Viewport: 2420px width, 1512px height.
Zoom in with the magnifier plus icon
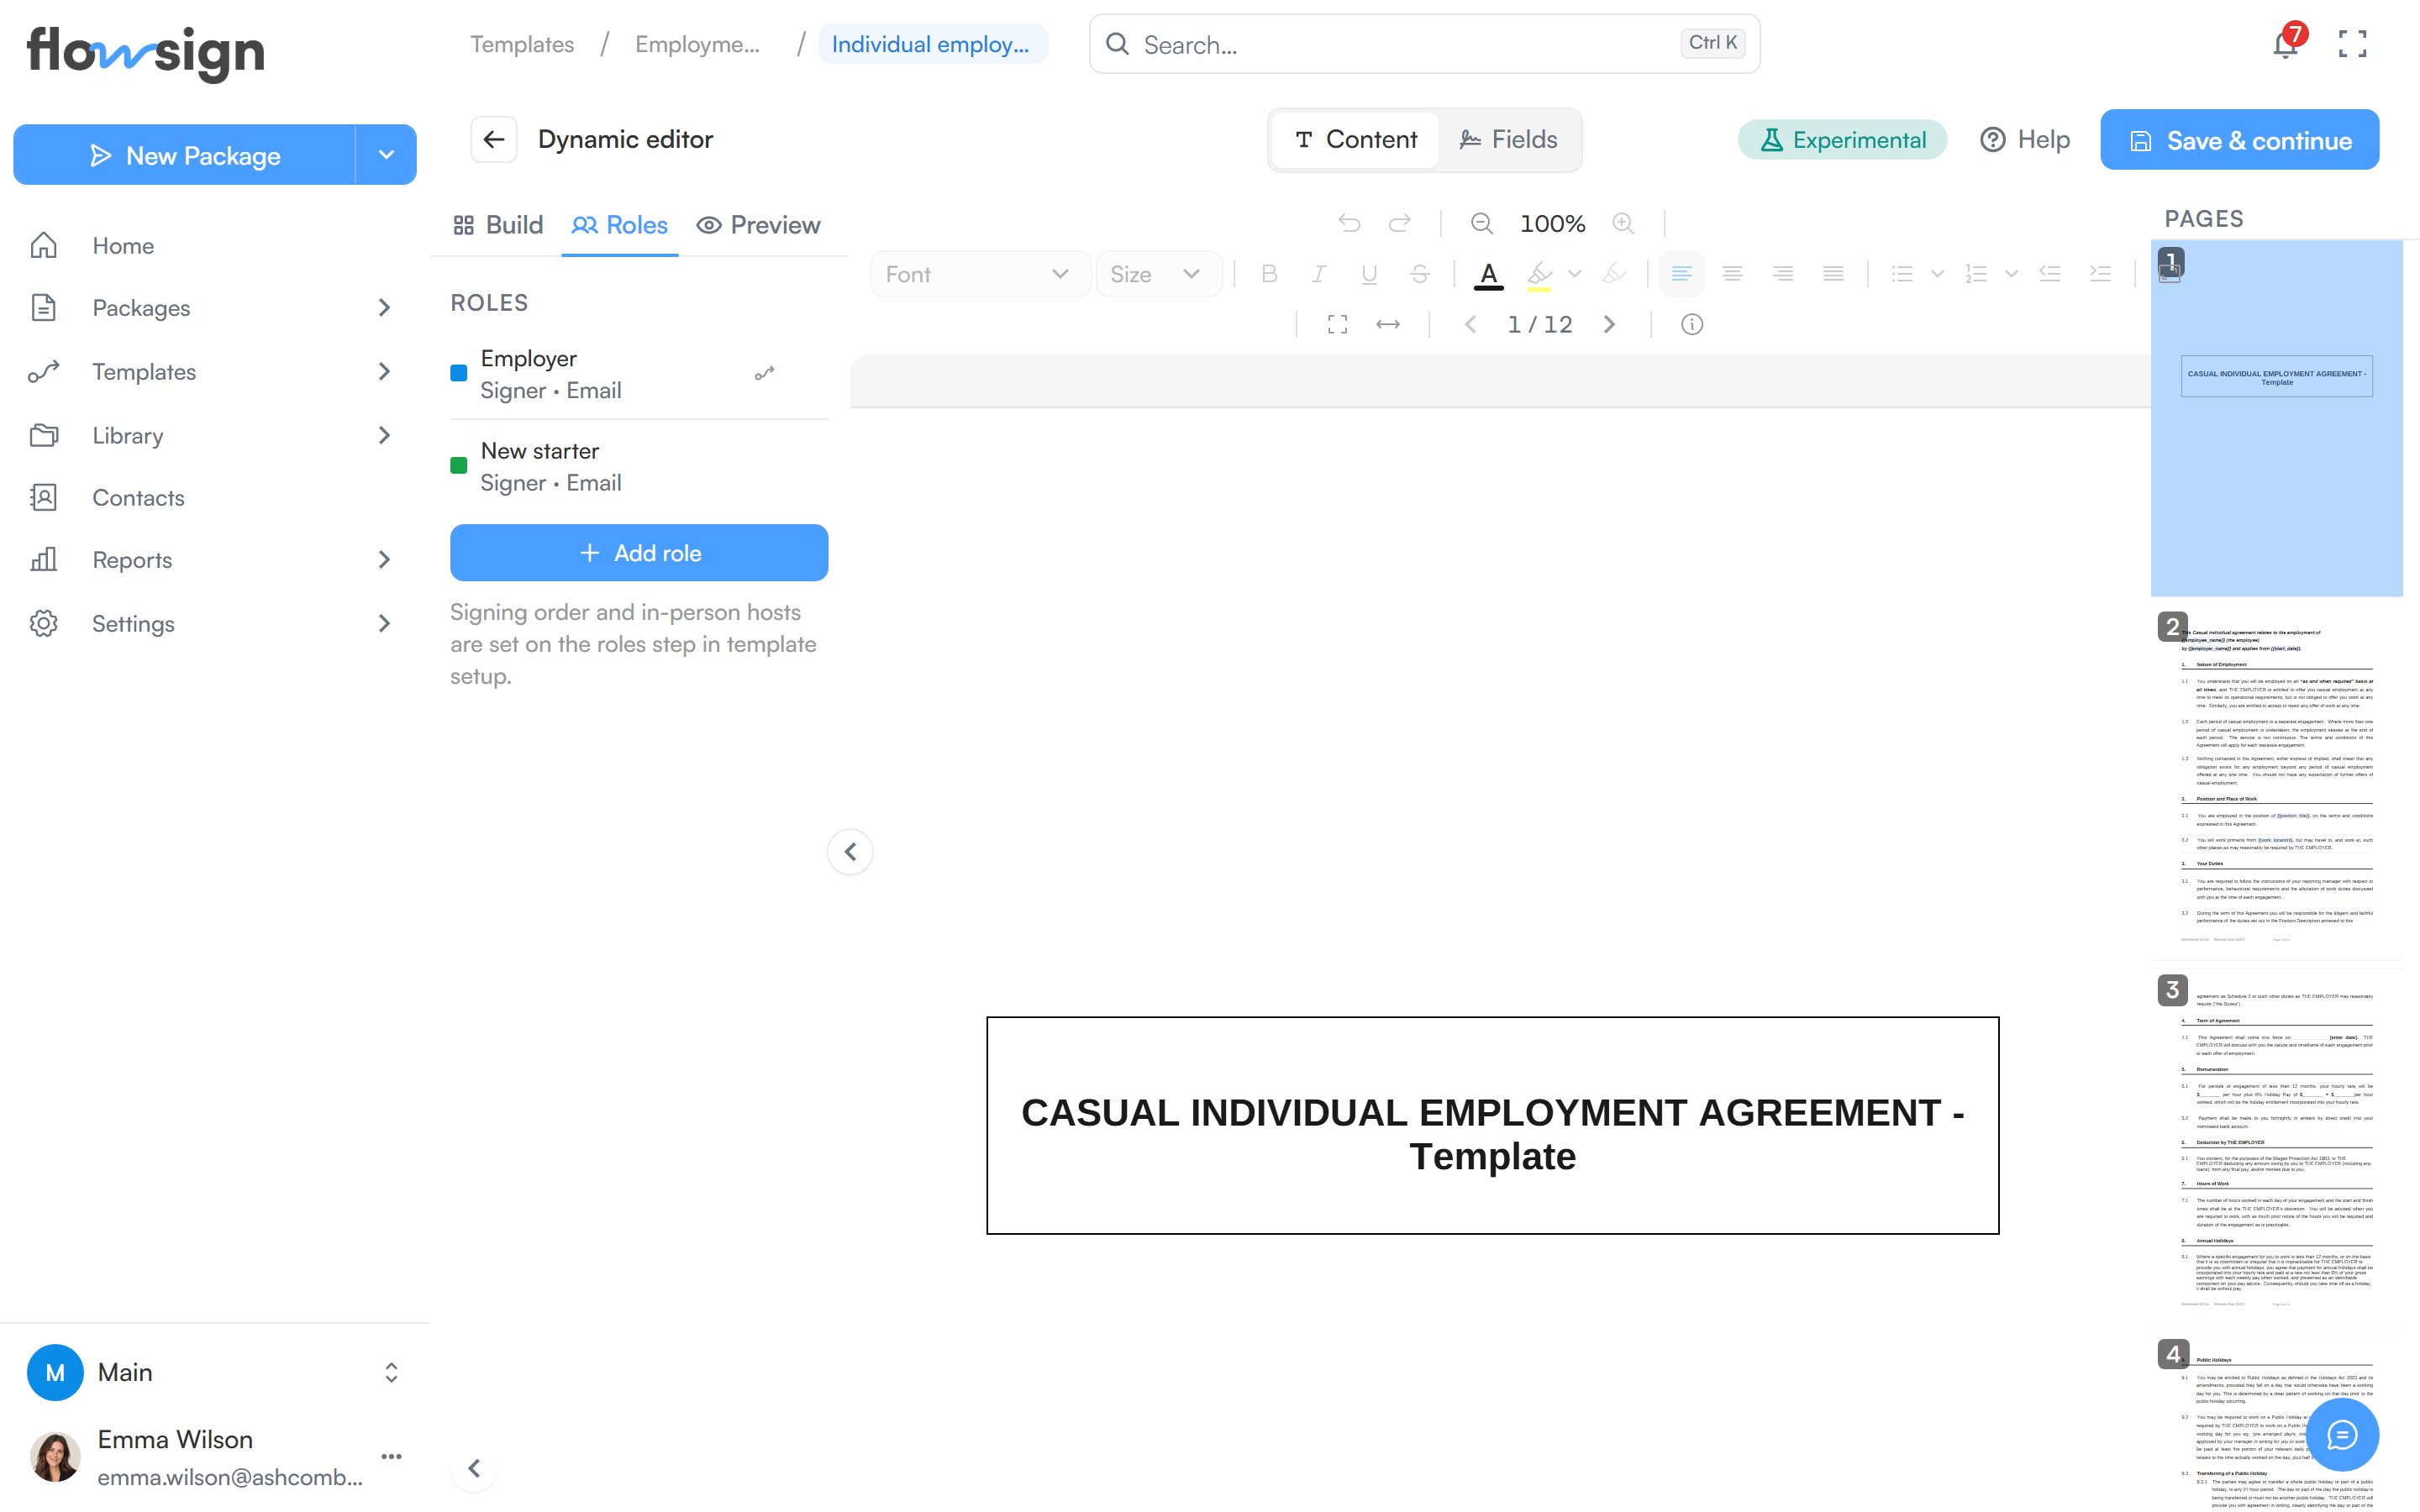1623,223
